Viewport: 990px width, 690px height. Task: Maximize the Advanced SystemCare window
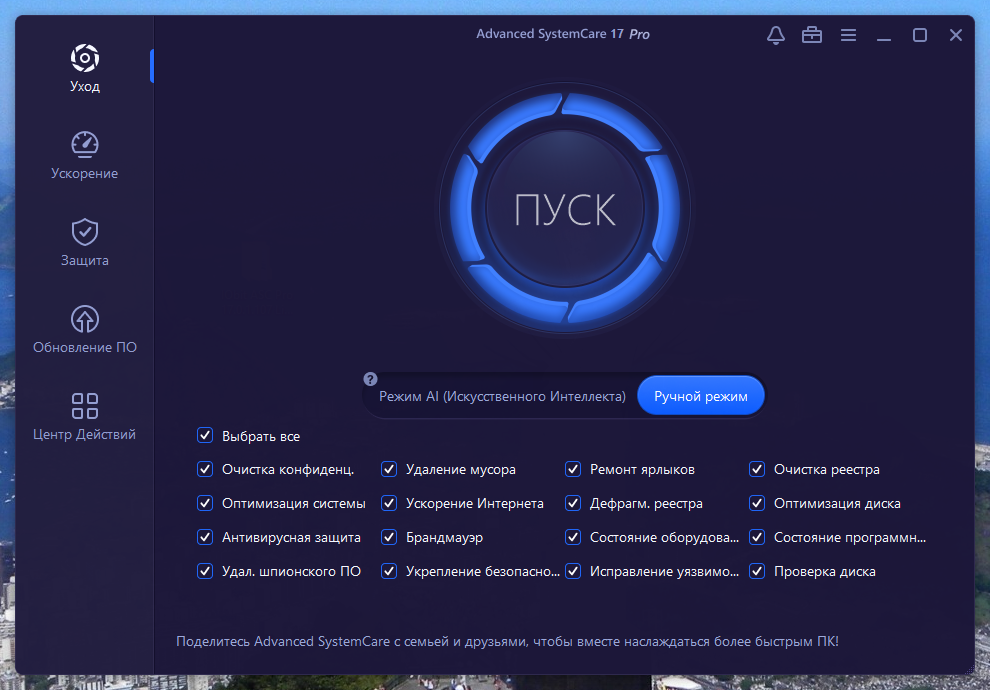pyautogui.click(x=920, y=35)
